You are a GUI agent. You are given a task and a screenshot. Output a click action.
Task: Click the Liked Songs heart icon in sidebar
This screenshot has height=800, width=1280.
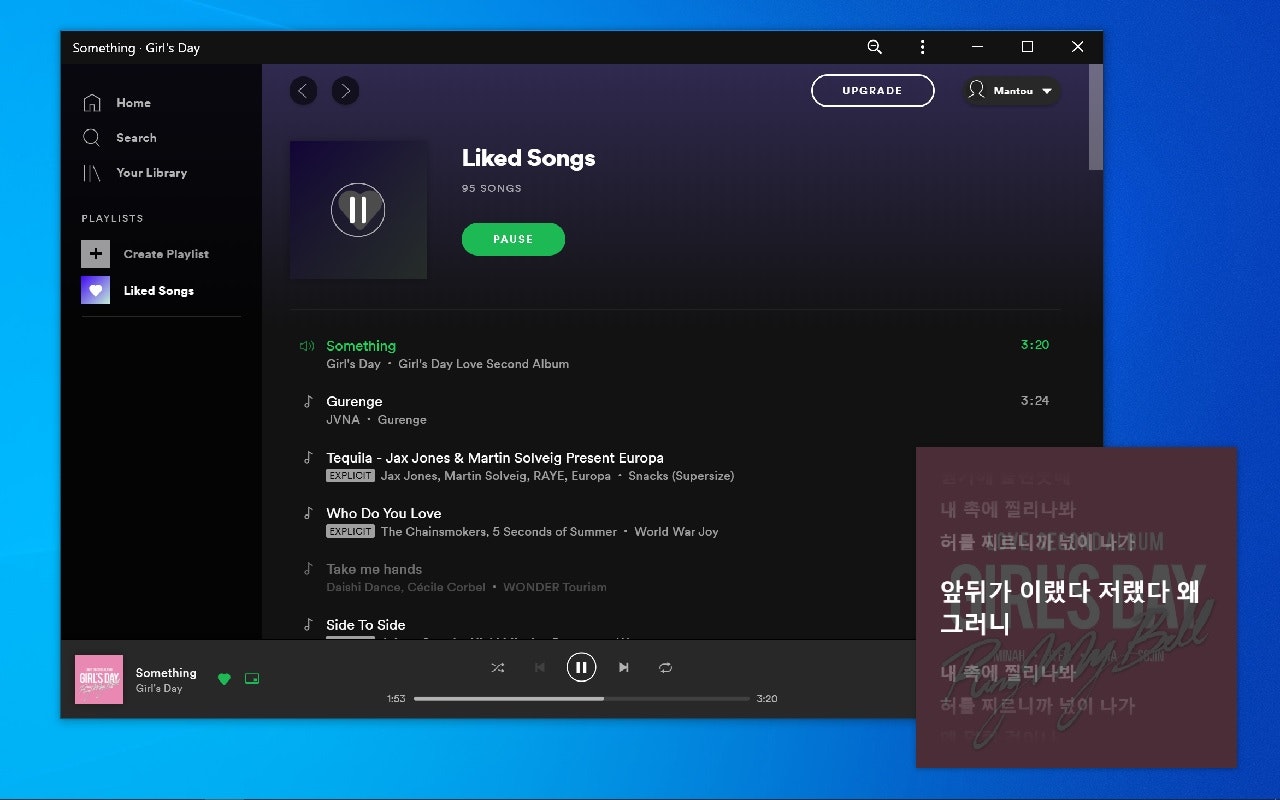(95, 290)
